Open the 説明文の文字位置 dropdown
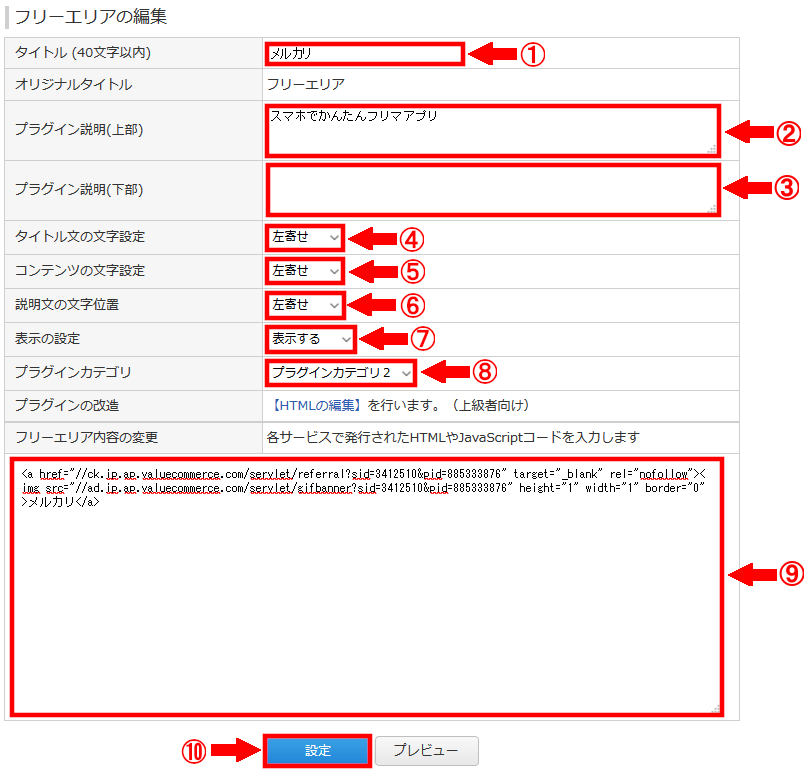Image resolution: width=805 pixels, height=771 pixels. pyautogui.click(x=305, y=305)
